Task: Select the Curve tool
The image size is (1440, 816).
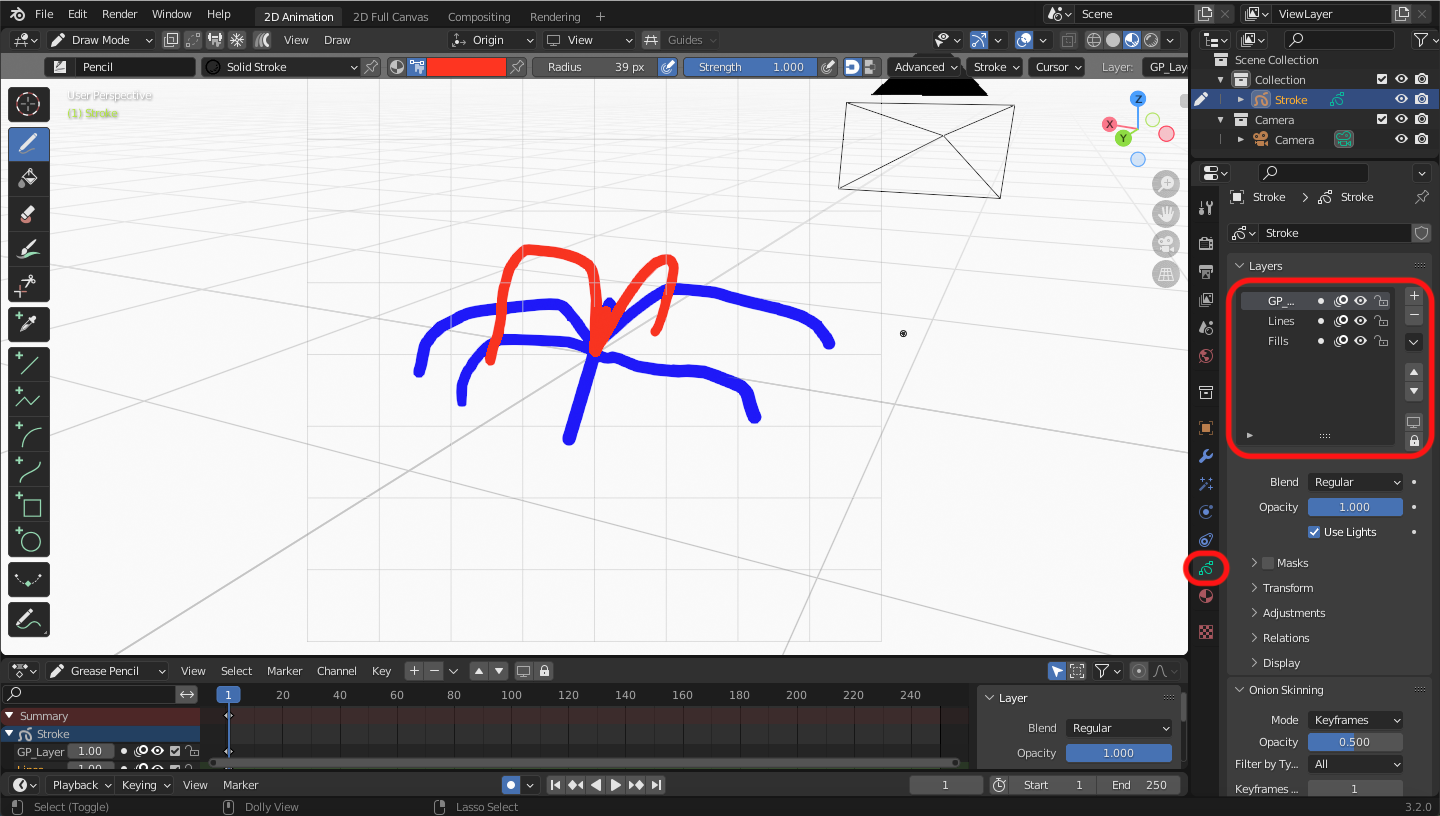Action: (x=29, y=469)
